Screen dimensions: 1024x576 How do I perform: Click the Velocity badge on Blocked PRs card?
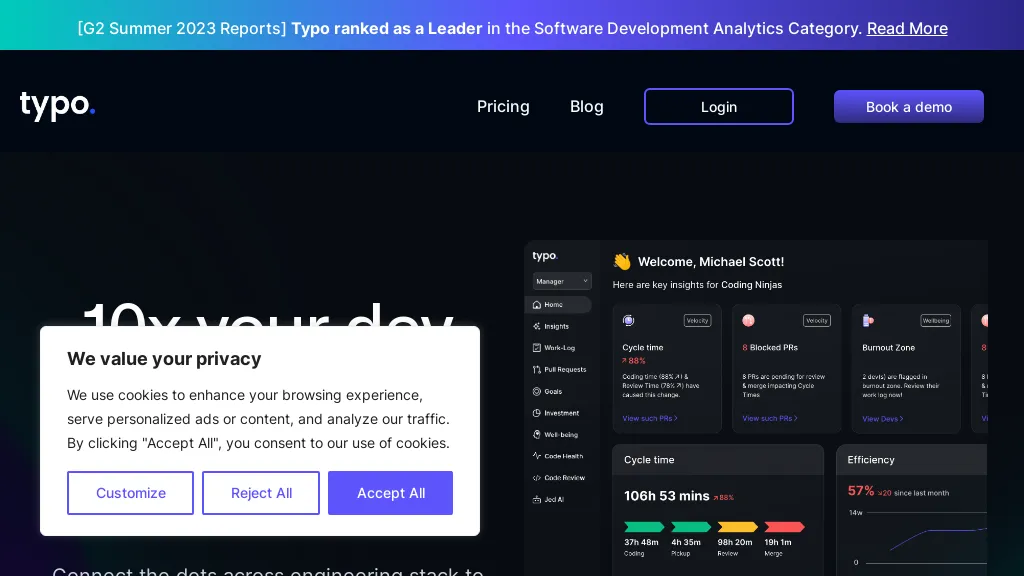pos(817,320)
